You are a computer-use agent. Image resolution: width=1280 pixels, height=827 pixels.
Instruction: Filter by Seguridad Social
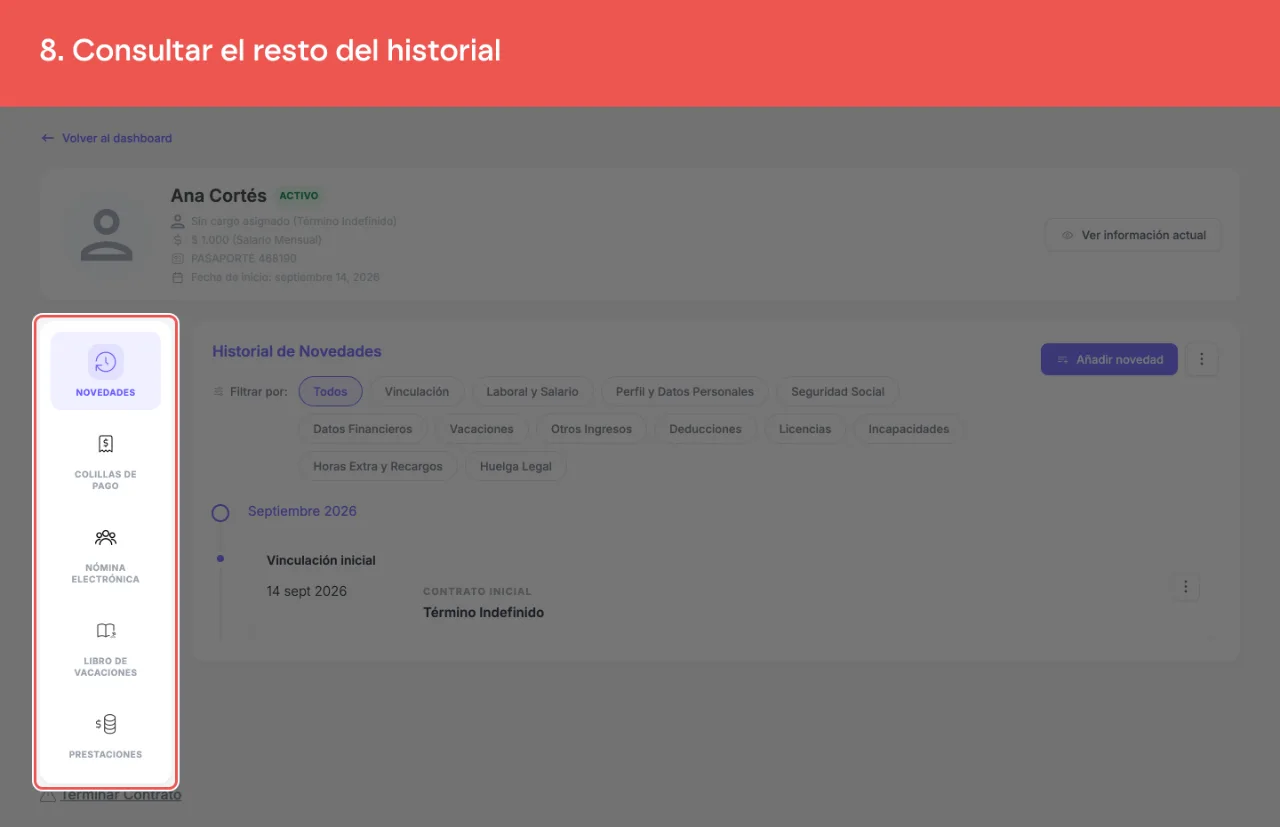[x=838, y=391]
